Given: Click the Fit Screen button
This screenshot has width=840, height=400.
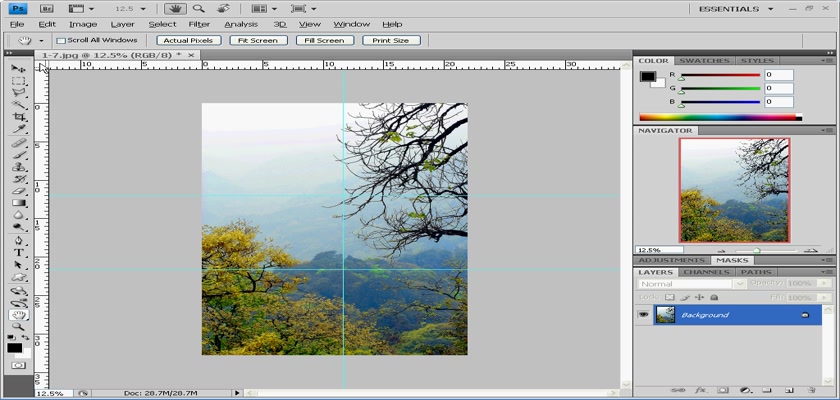Looking at the screenshot, I should (257, 40).
